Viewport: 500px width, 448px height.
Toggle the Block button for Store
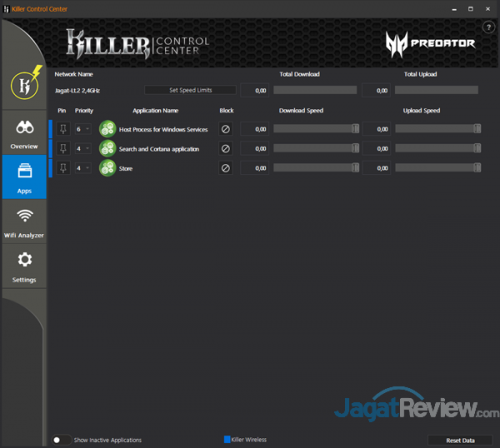[x=226, y=168]
